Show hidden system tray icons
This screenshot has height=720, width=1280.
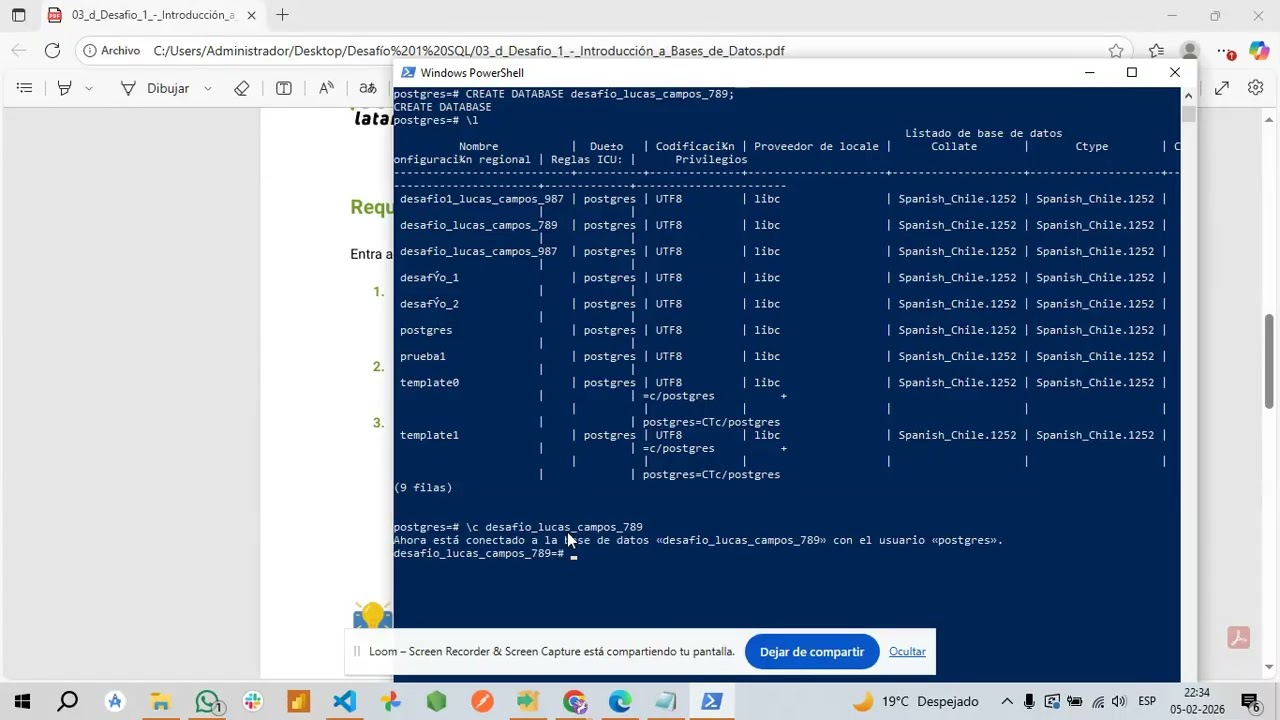1007,702
